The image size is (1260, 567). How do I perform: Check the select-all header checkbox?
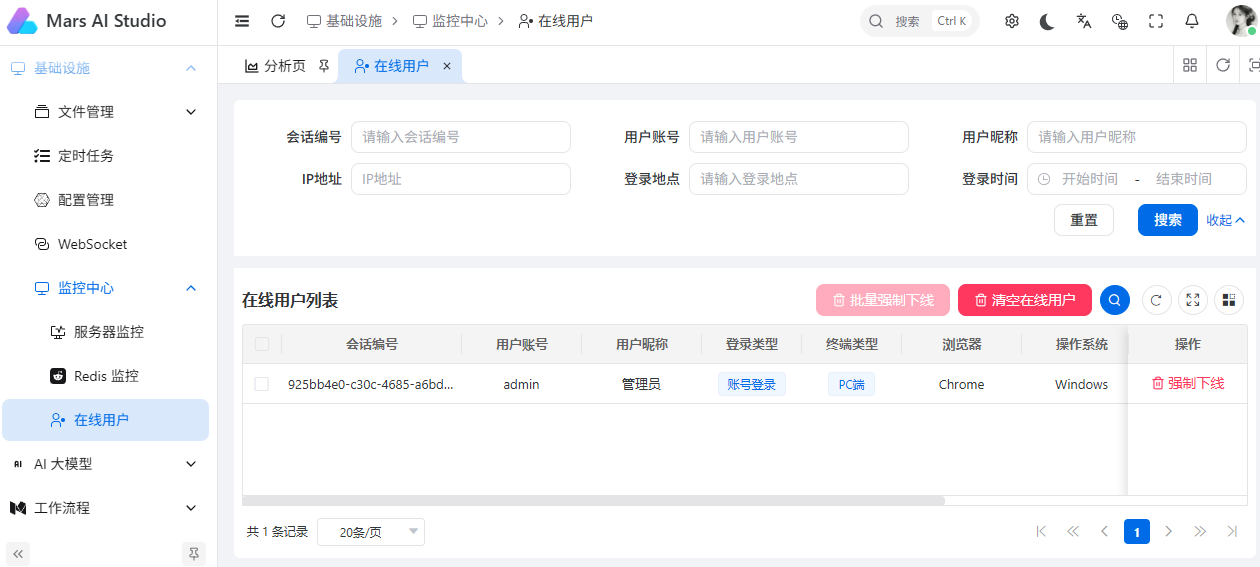262,344
